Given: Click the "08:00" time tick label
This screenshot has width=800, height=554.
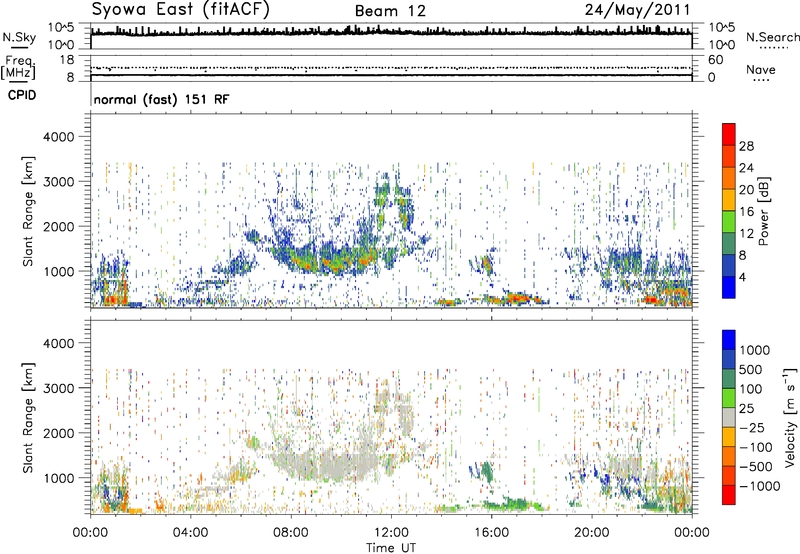Looking at the screenshot, I should coord(291,533).
